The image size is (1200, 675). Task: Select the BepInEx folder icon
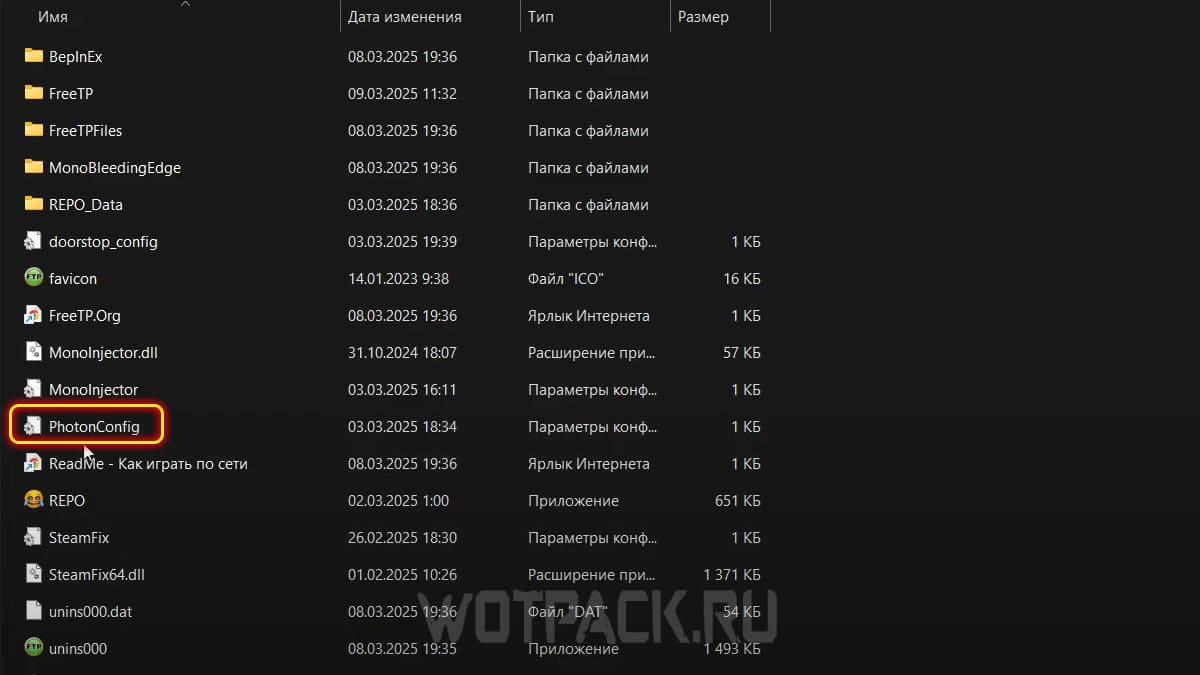[x=33, y=56]
